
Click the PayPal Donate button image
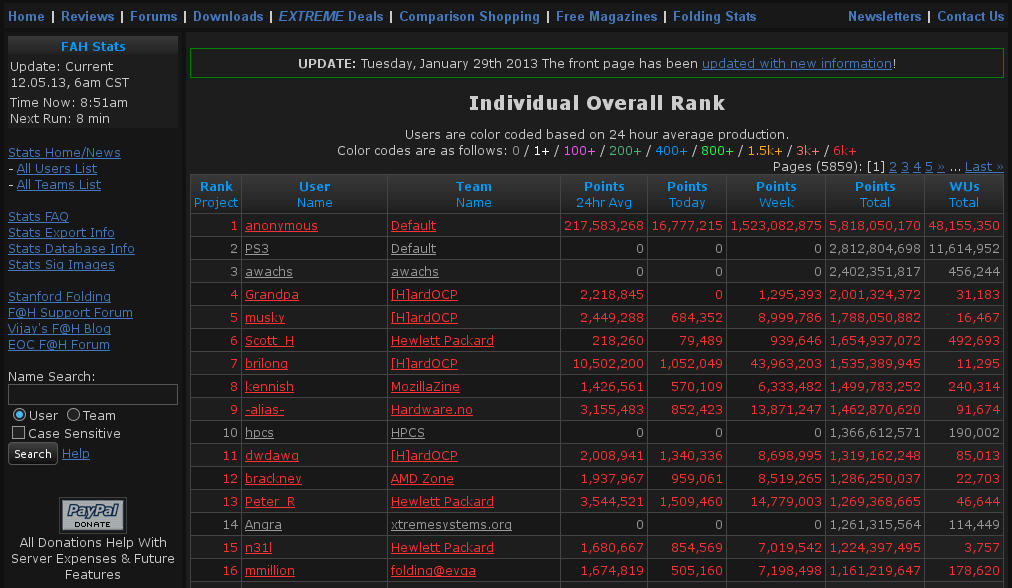click(93, 515)
